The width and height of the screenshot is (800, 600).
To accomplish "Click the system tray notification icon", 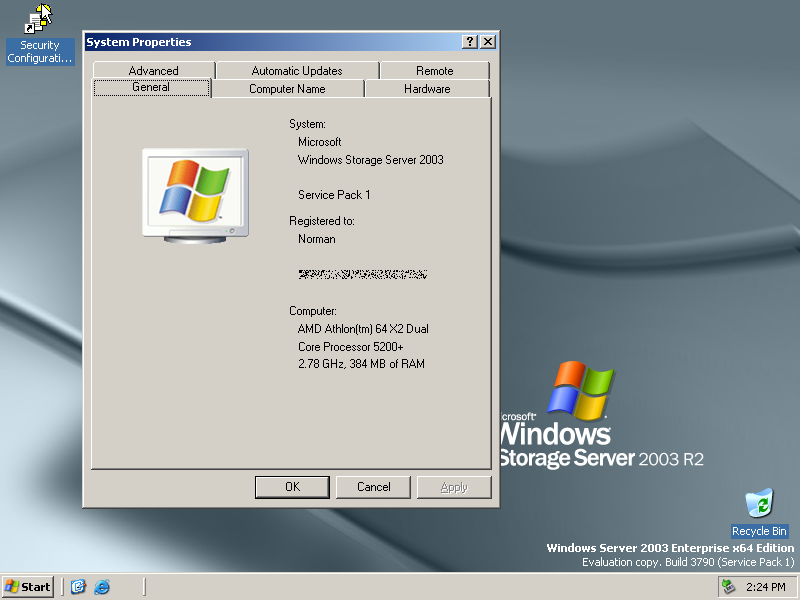I will tap(728, 587).
